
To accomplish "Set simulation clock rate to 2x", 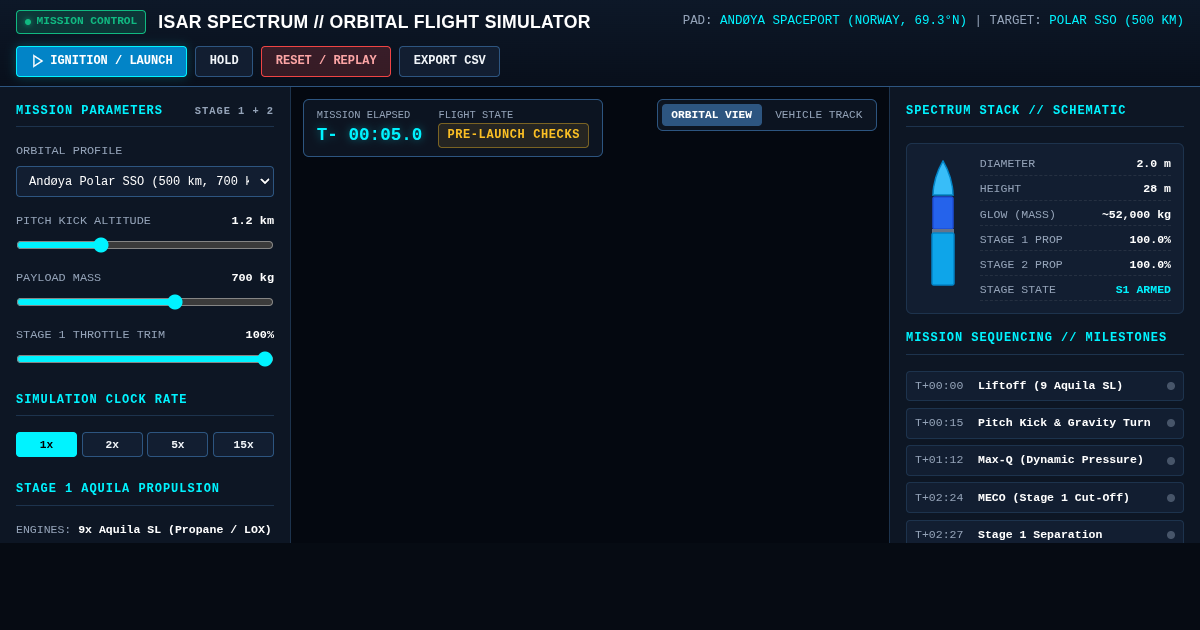I will point(112,444).
